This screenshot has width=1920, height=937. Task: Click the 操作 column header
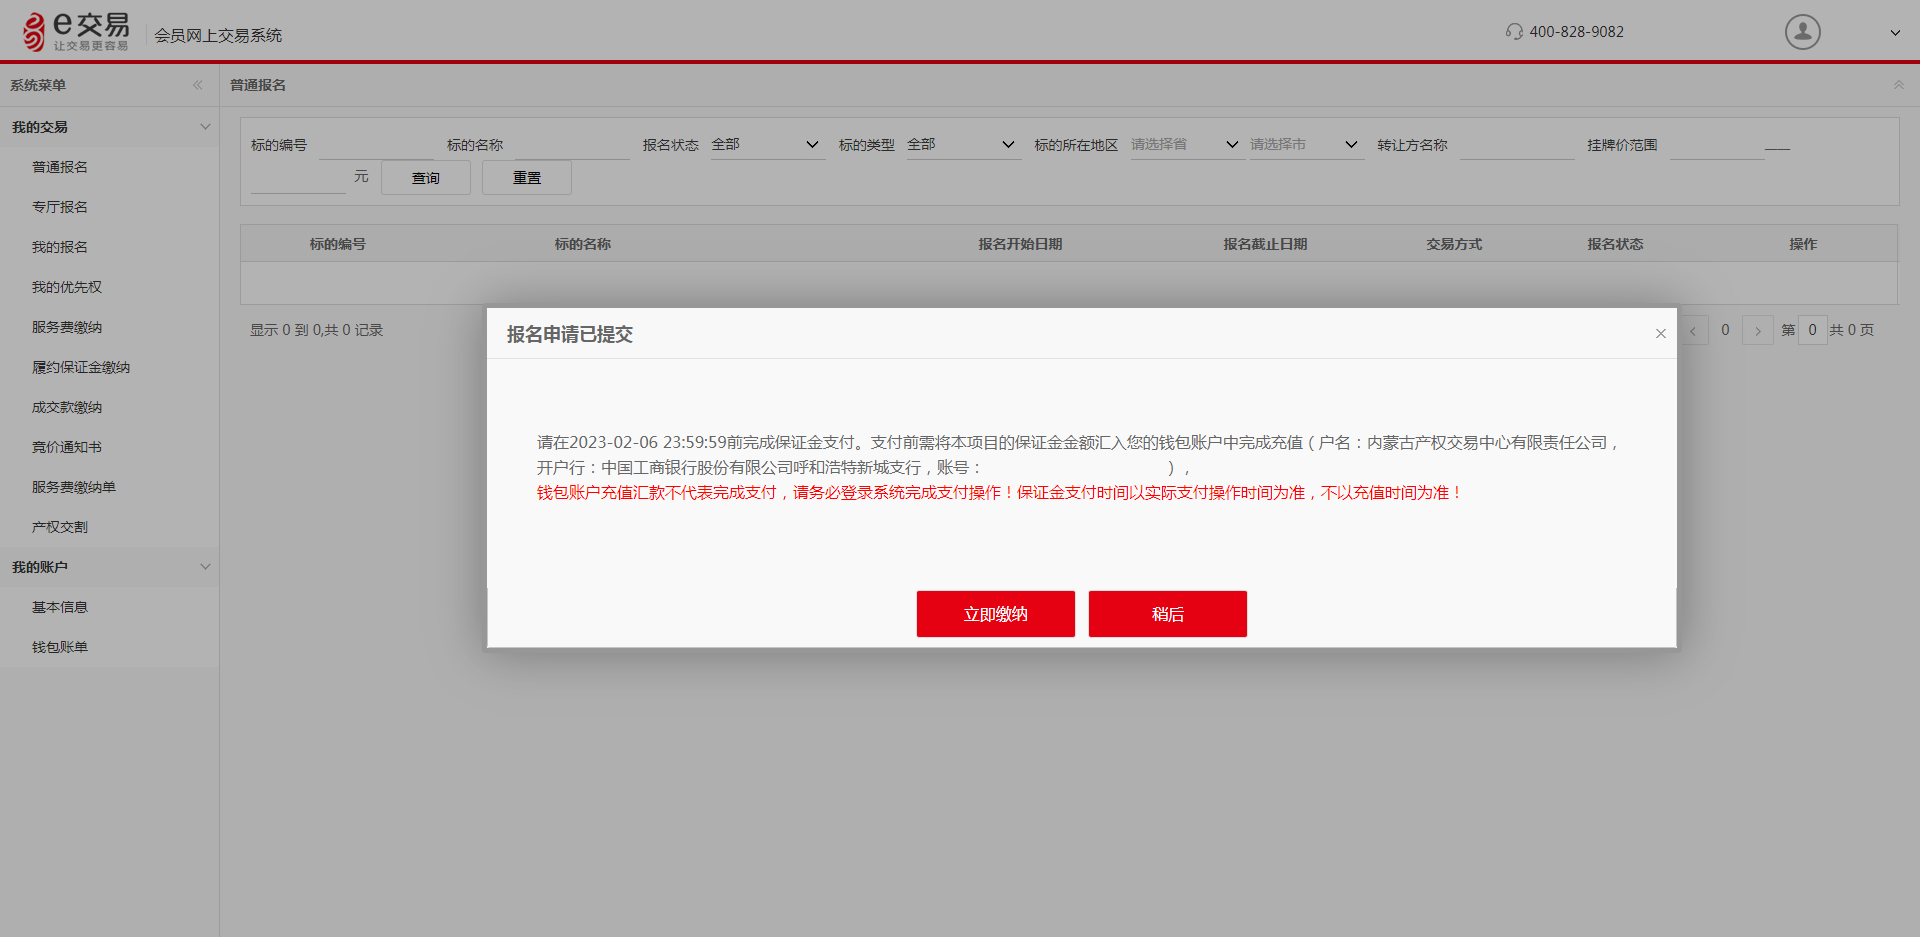point(1803,244)
